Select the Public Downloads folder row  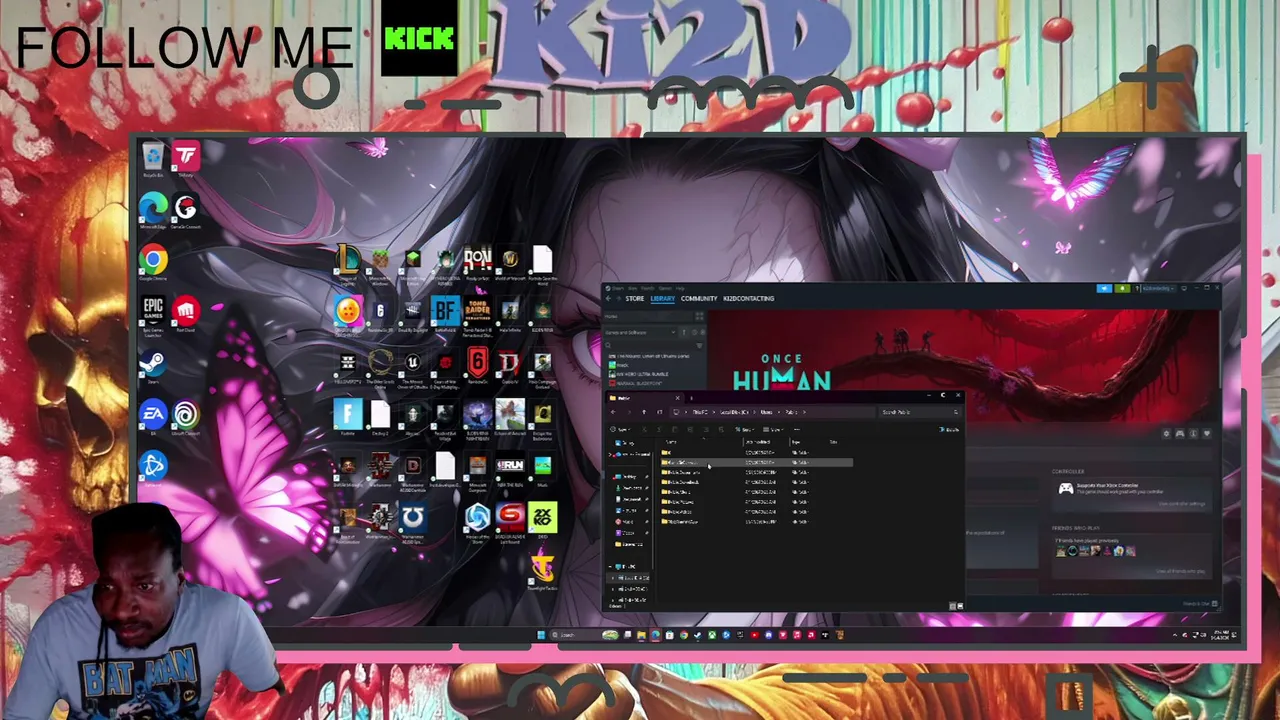point(756,482)
